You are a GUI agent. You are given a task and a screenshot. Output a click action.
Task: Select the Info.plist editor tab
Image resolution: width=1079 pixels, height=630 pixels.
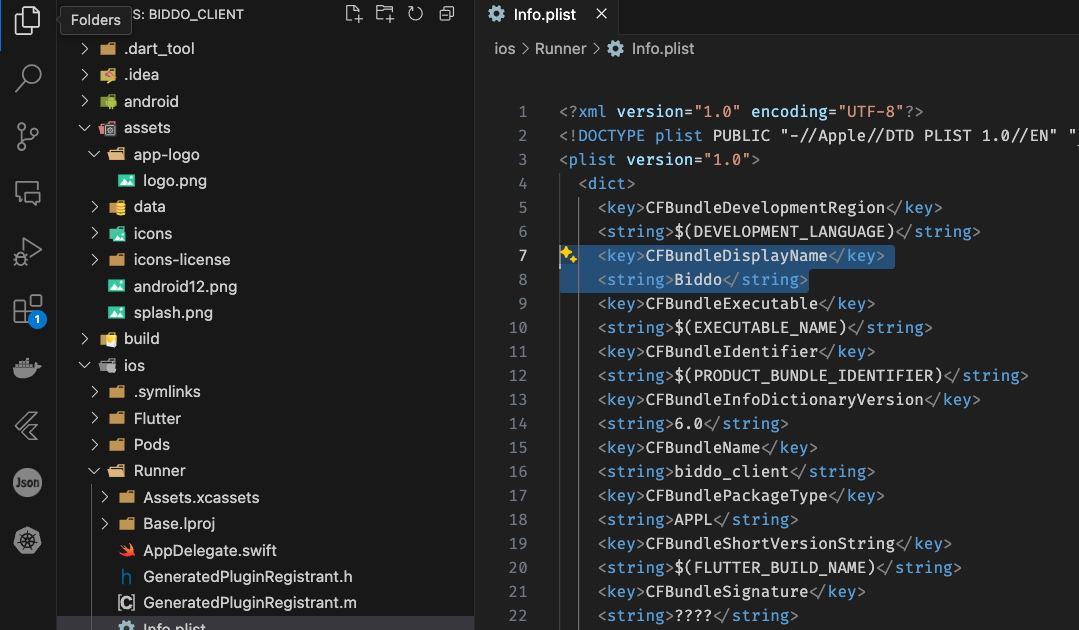pyautogui.click(x=546, y=14)
